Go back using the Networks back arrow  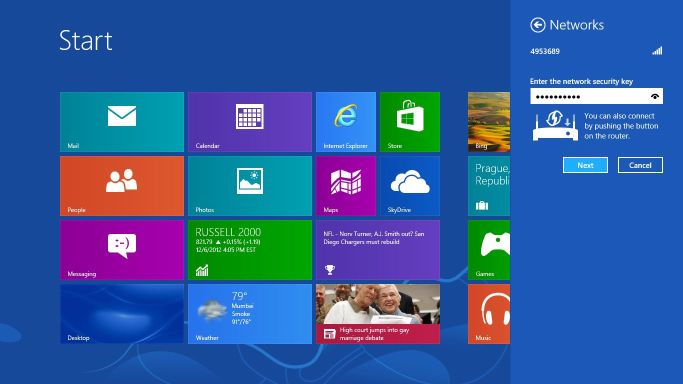click(538, 25)
